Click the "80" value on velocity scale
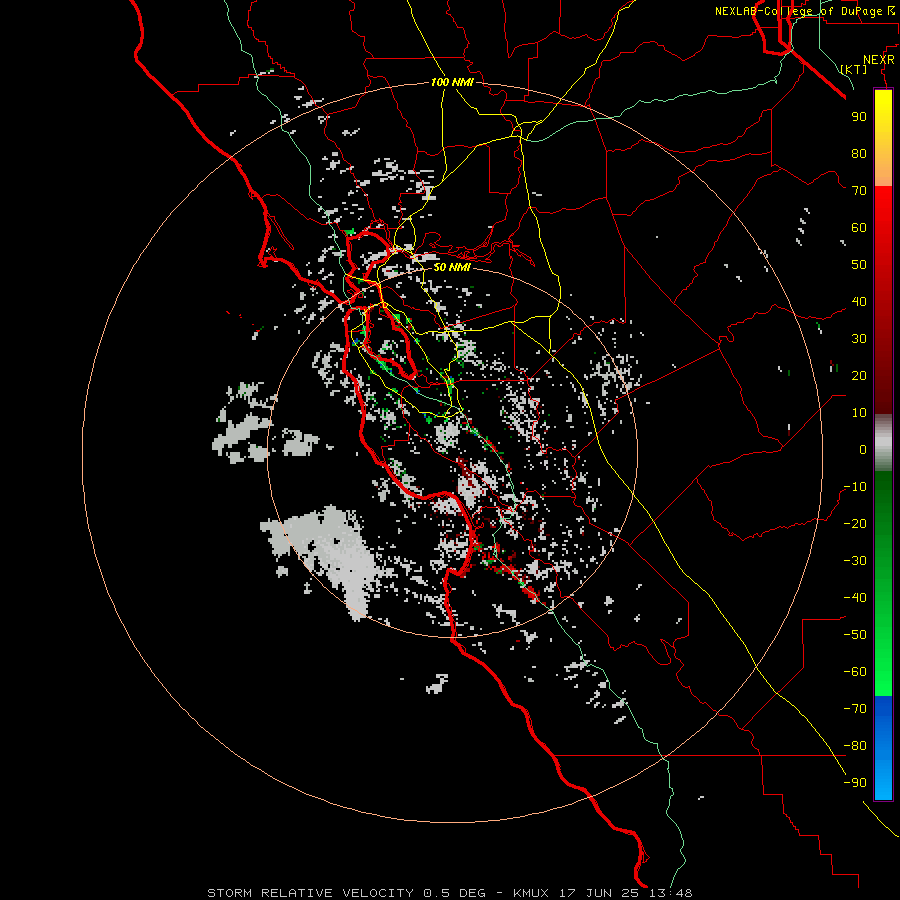The width and height of the screenshot is (900, 900). [x=859, y=154]
